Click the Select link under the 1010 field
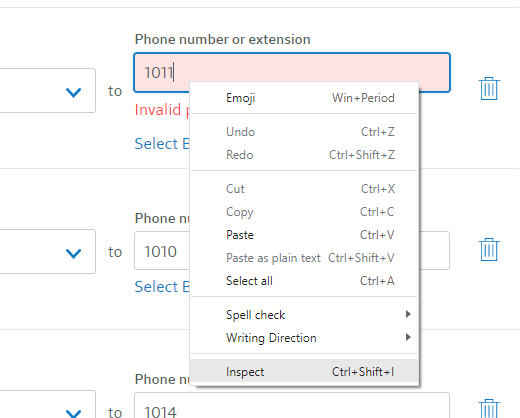Viewport: 520px width, 418px height. 162,287
